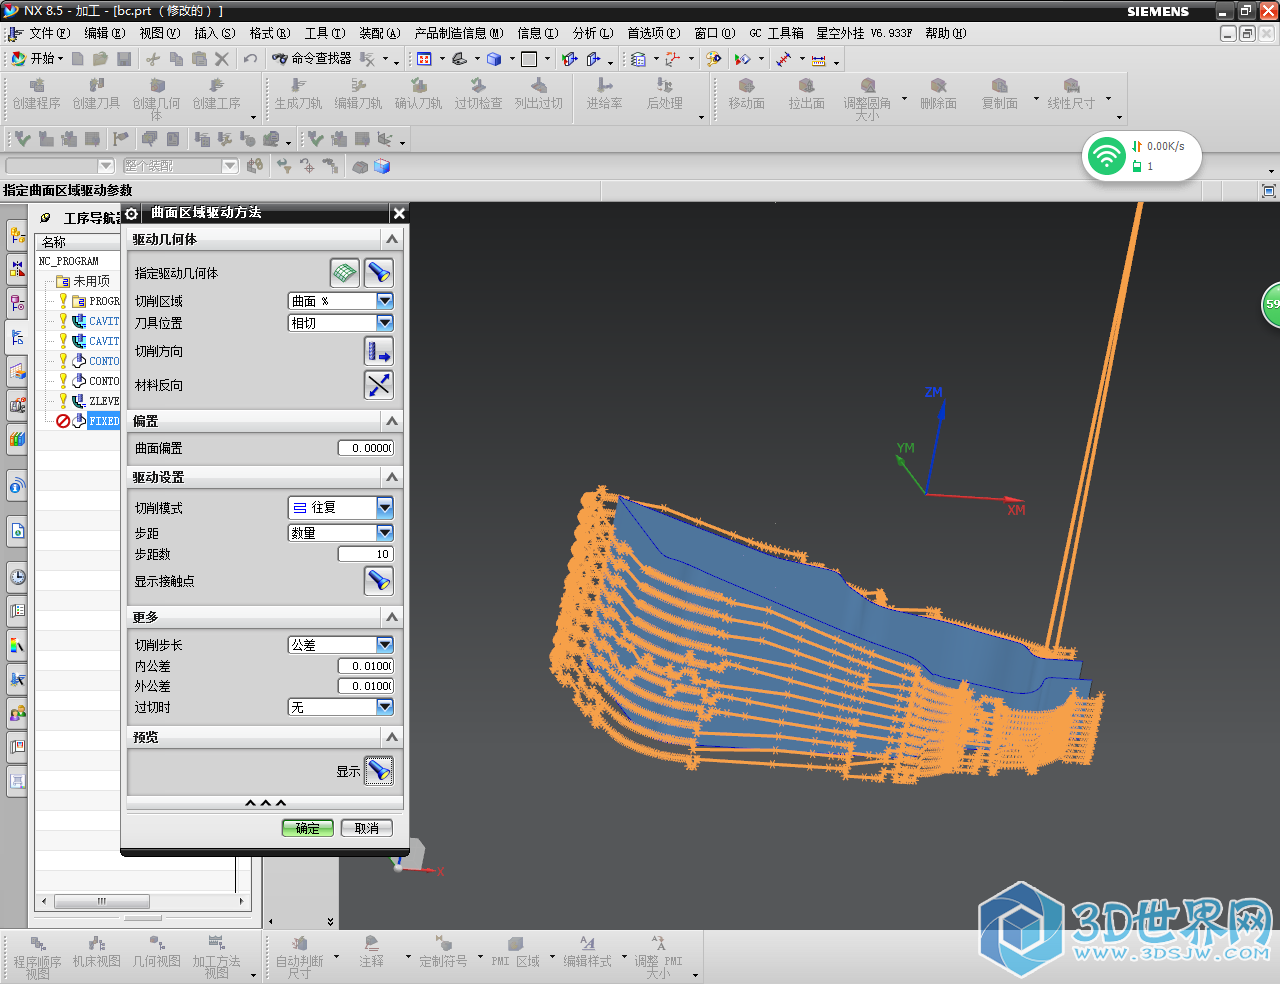The image size is (1280, 984).
Task: Open the 插入 menu
Action: (214, 33)
